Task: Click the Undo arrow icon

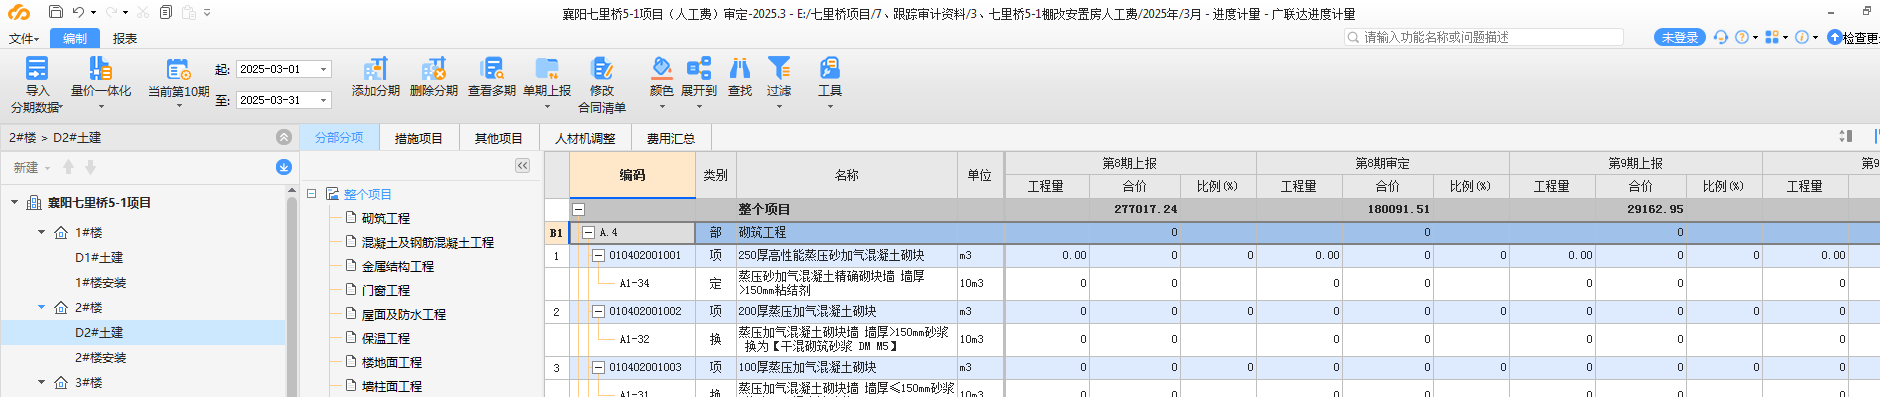Action: [x=78, y=12]
